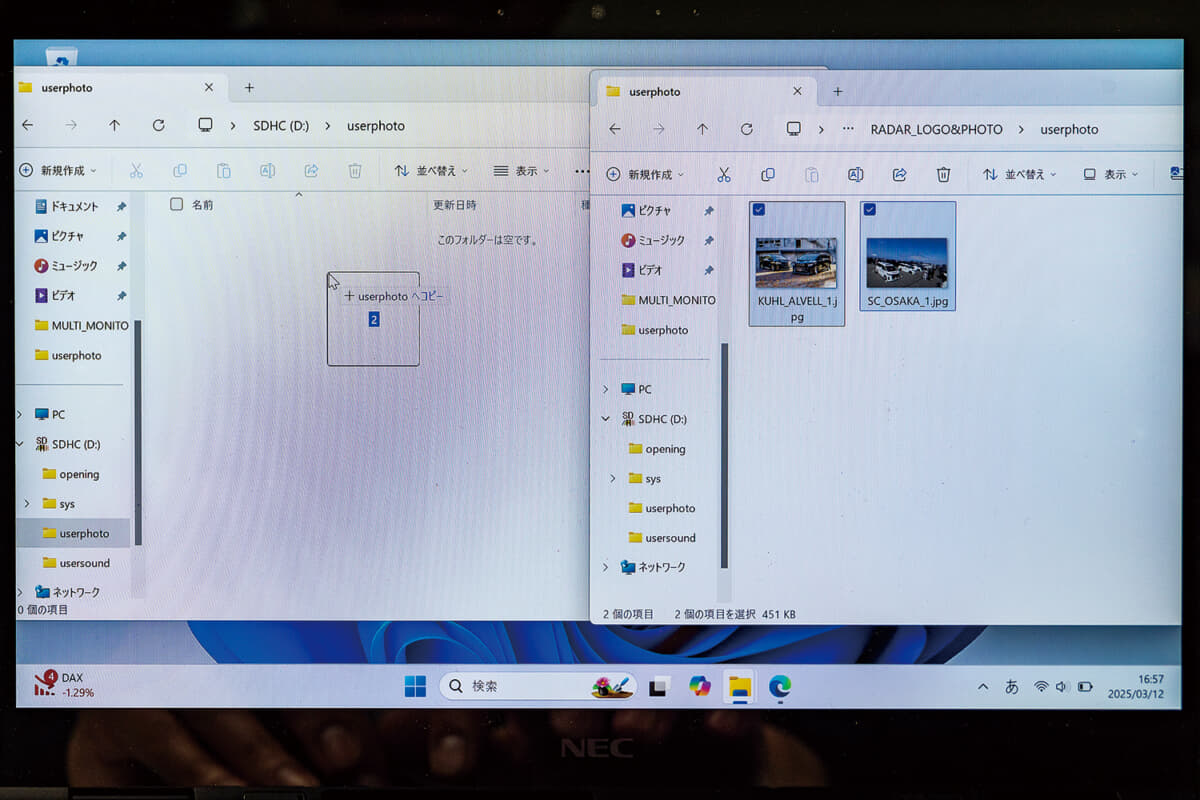
Task: Click the taskbar 検索 search box
Action: click(x=538, y=686)
